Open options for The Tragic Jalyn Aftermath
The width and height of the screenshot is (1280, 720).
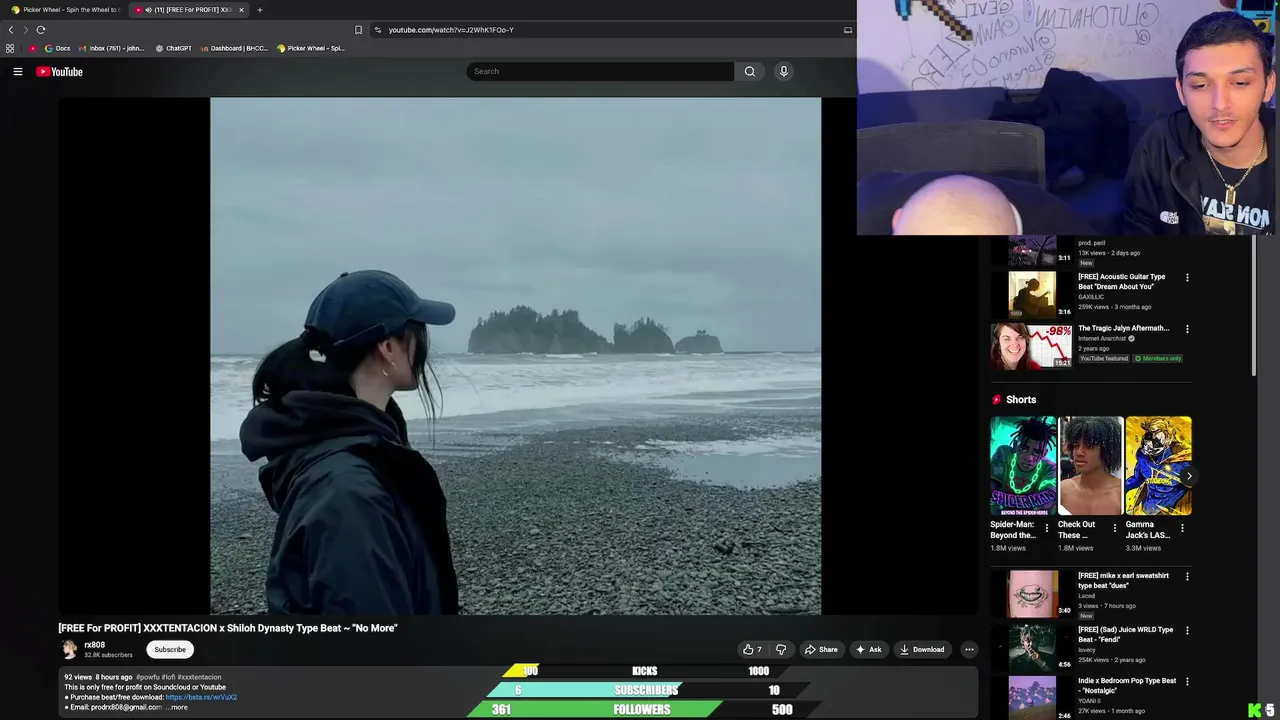1187,328
